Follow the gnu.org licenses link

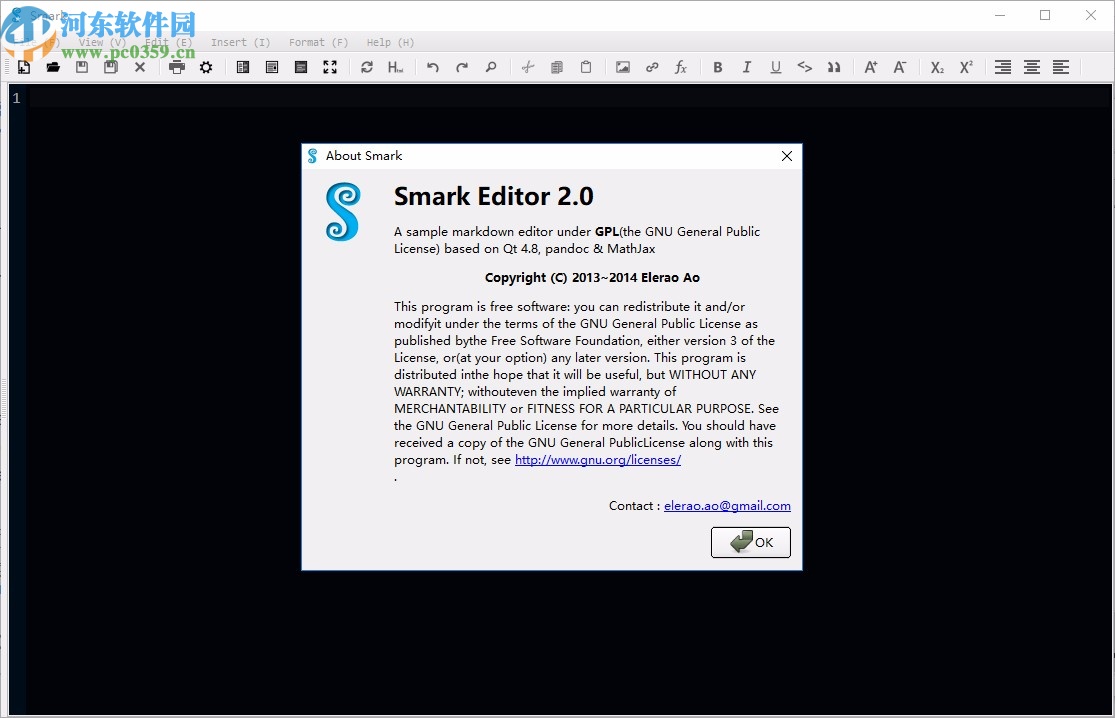tap(597, 460)
